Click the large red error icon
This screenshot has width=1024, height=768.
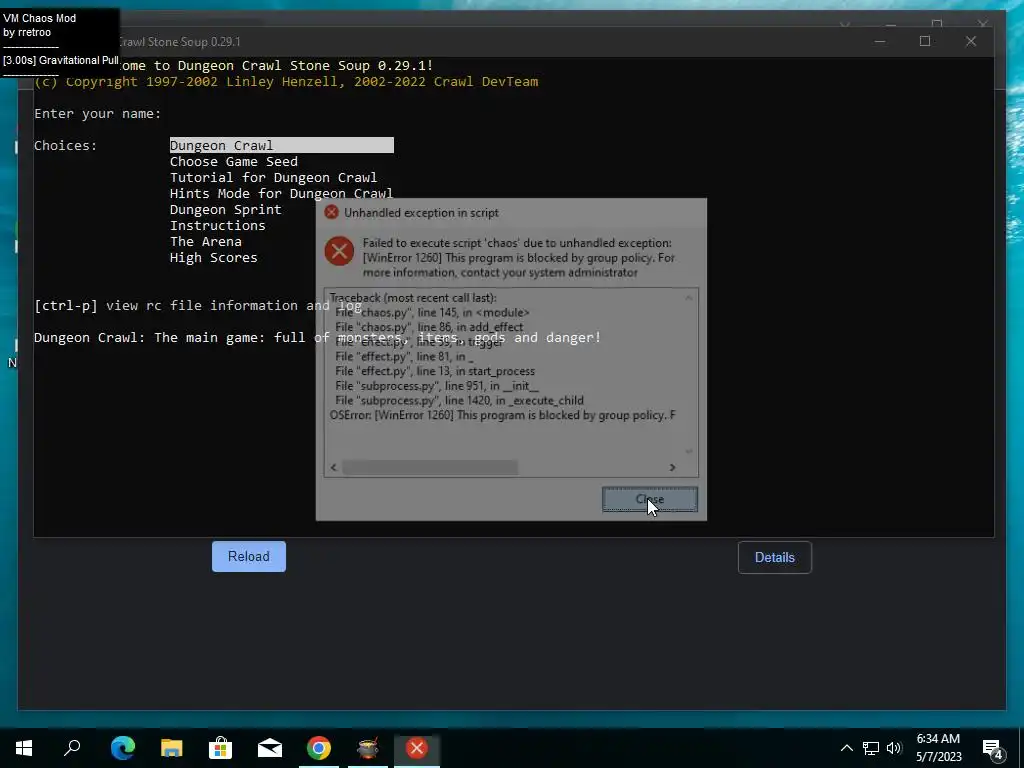point(339,251)
